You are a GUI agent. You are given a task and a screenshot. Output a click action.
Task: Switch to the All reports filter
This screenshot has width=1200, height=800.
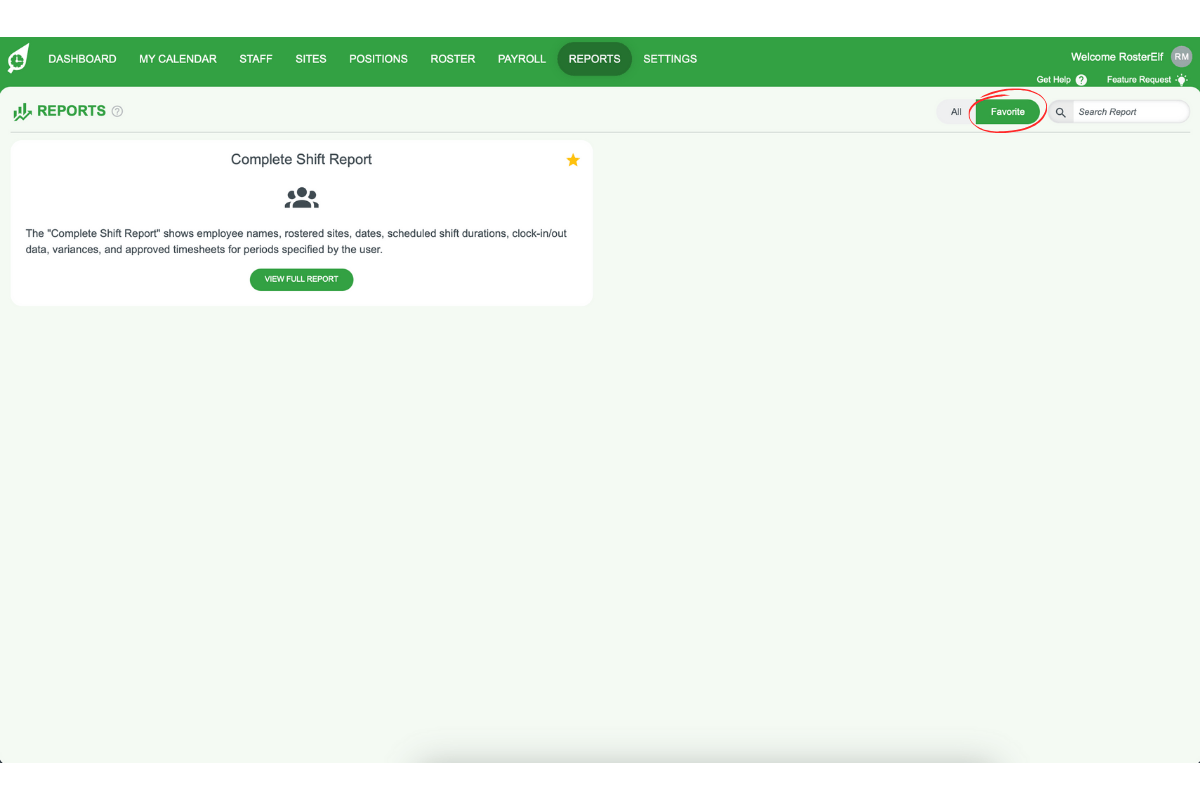956,112
